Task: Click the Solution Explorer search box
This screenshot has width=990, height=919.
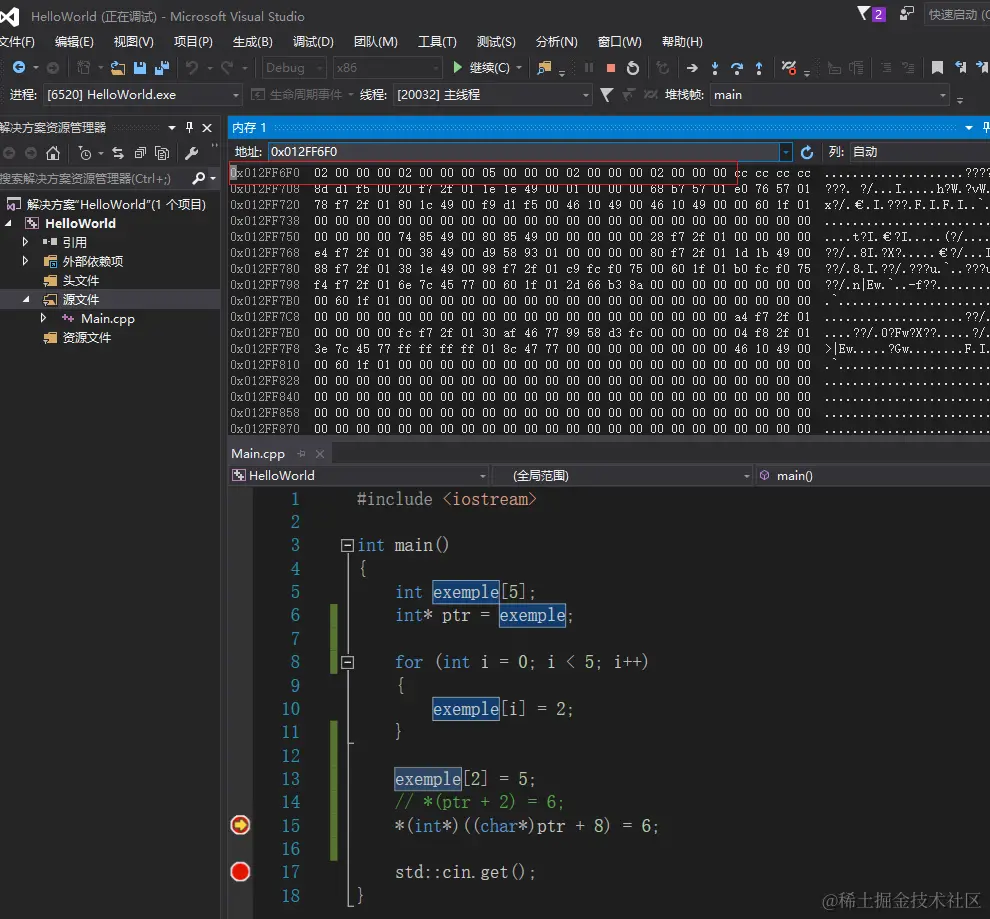Action: (95, 179)
